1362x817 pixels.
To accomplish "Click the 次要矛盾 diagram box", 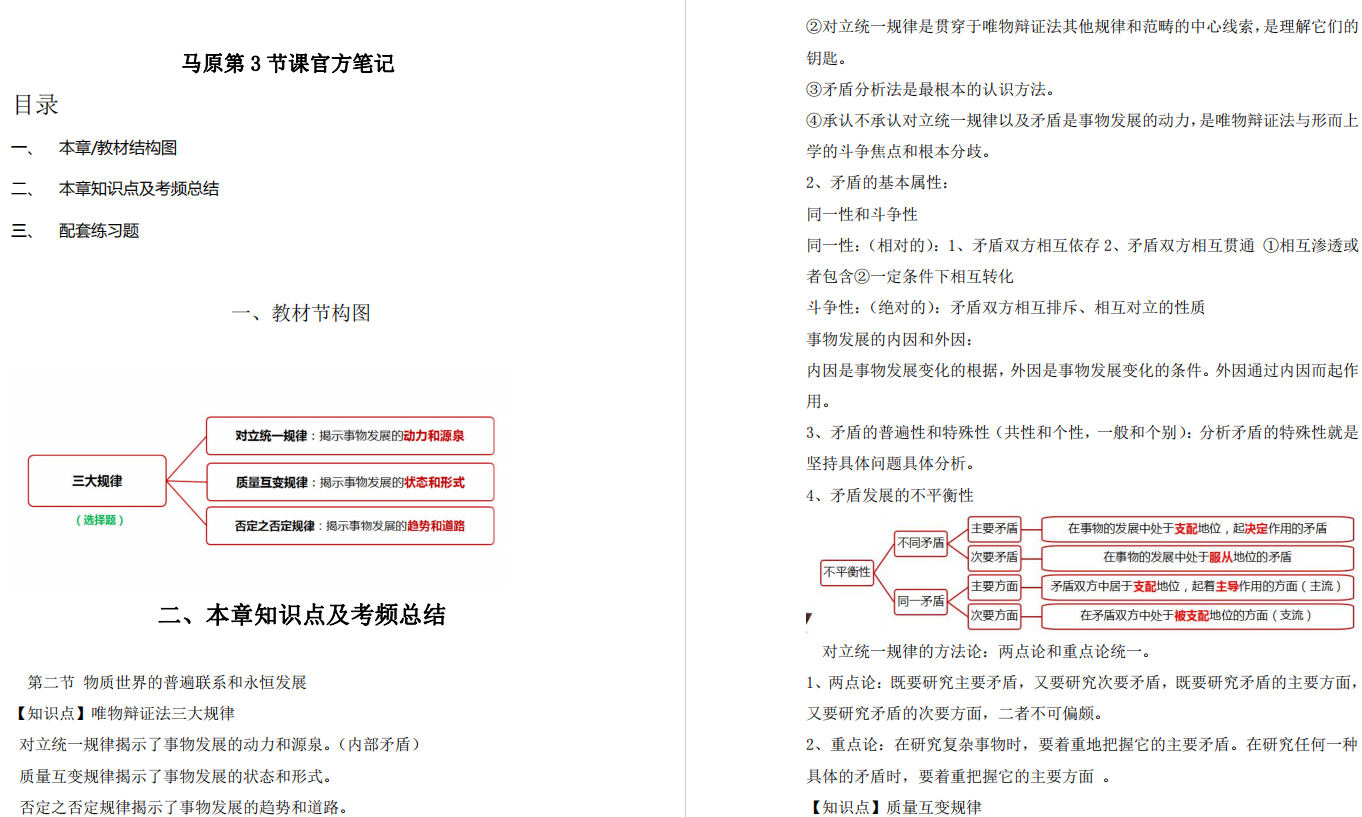I will (x=994, y=557).
